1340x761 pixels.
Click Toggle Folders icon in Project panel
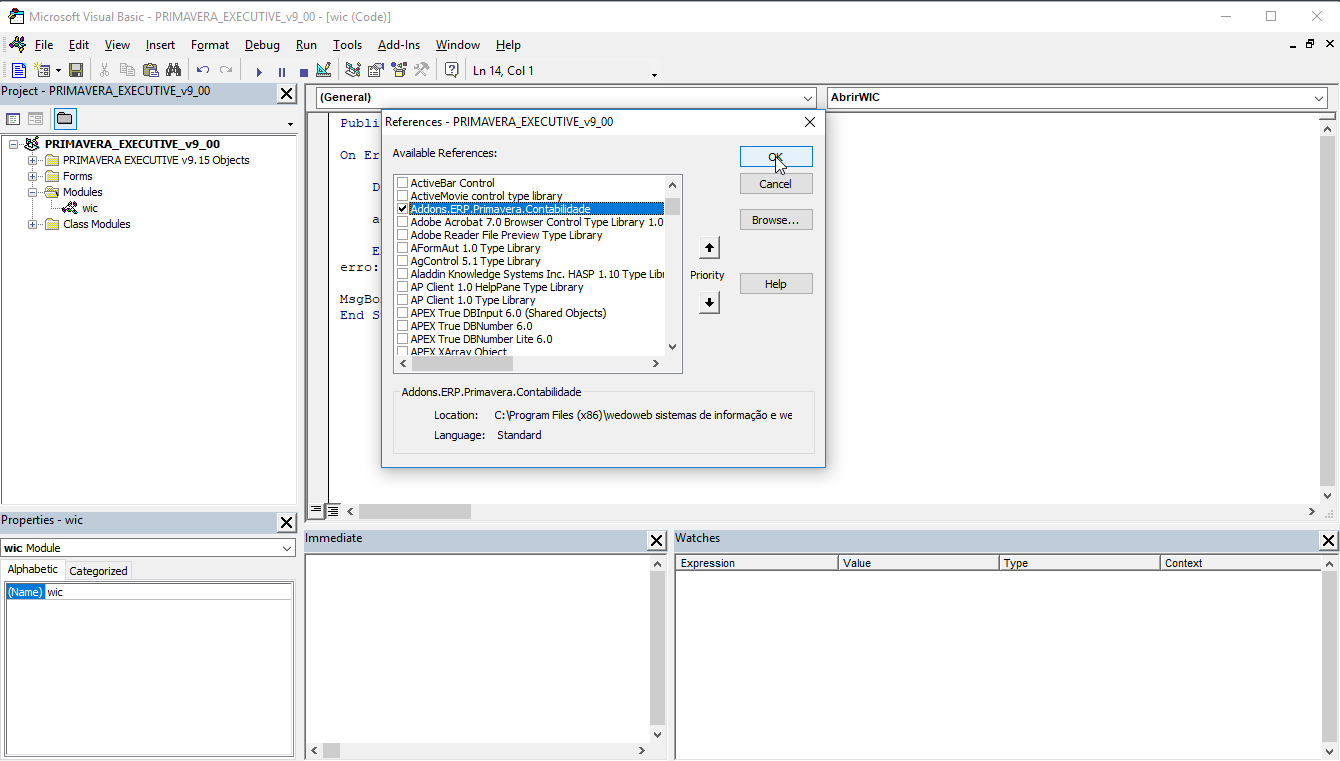click(x=64, y=119)
